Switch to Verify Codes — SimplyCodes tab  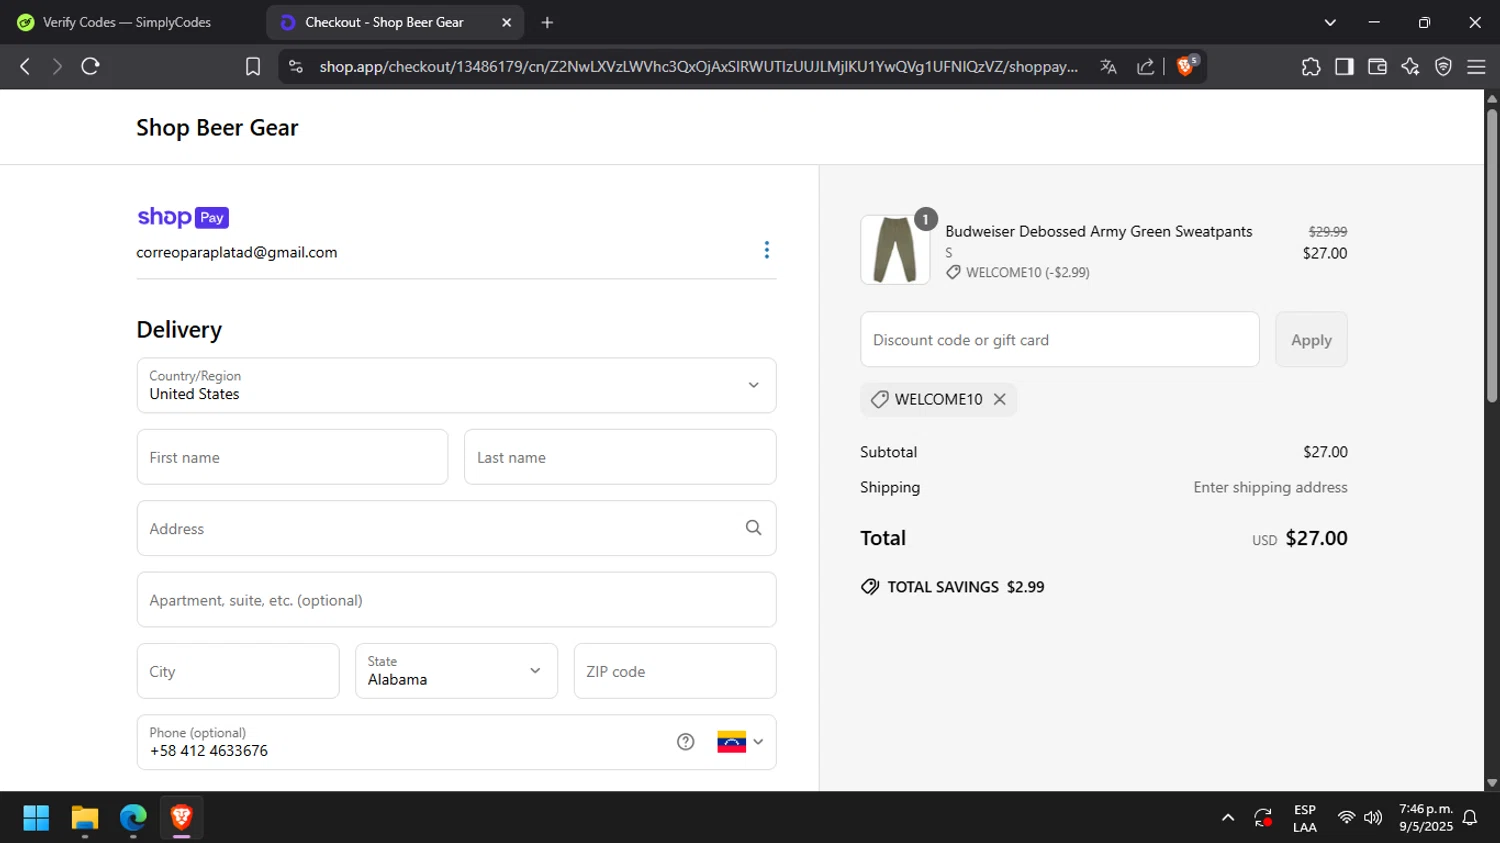click(127, 22)
